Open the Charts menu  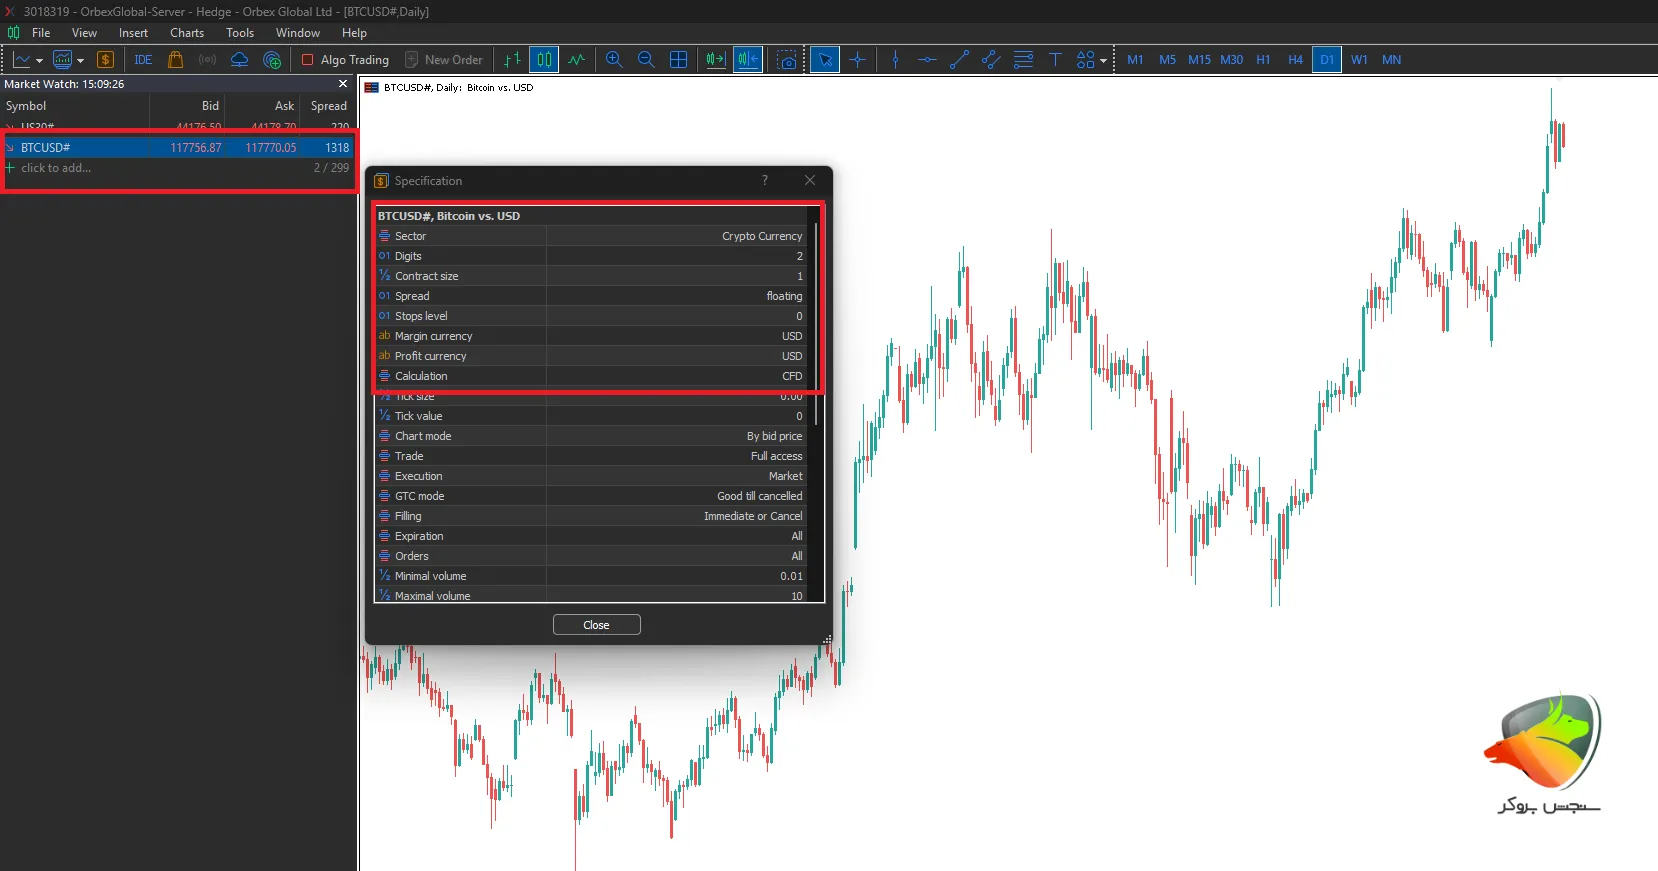pos(186,33)
